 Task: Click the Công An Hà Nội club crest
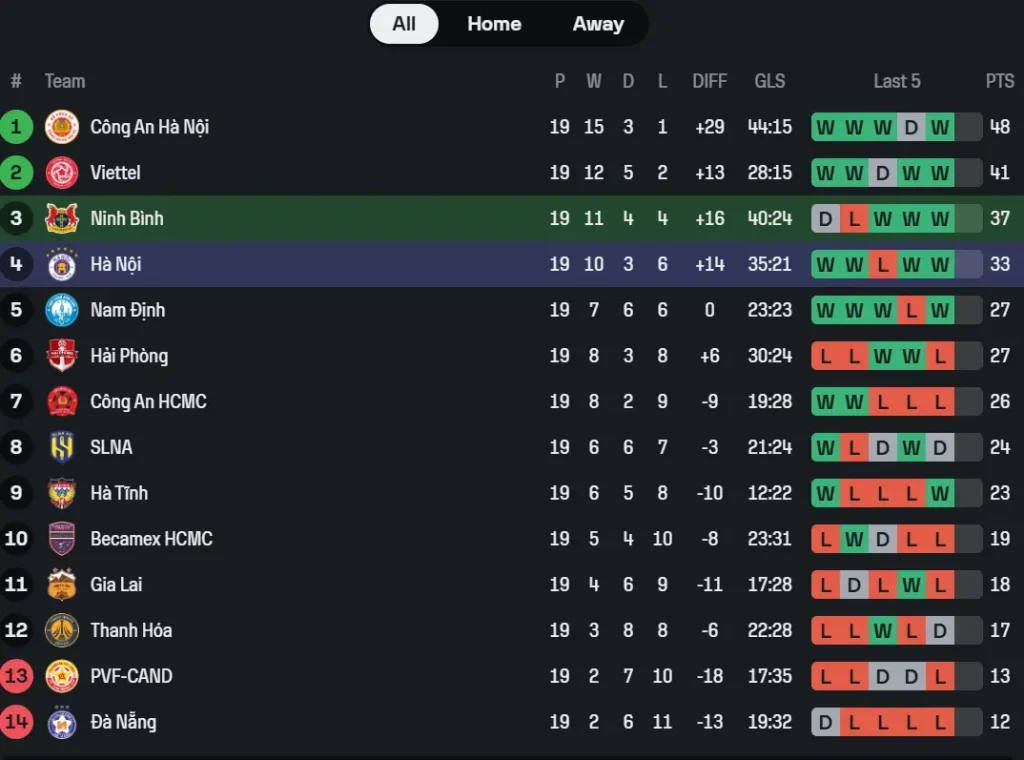62,127
